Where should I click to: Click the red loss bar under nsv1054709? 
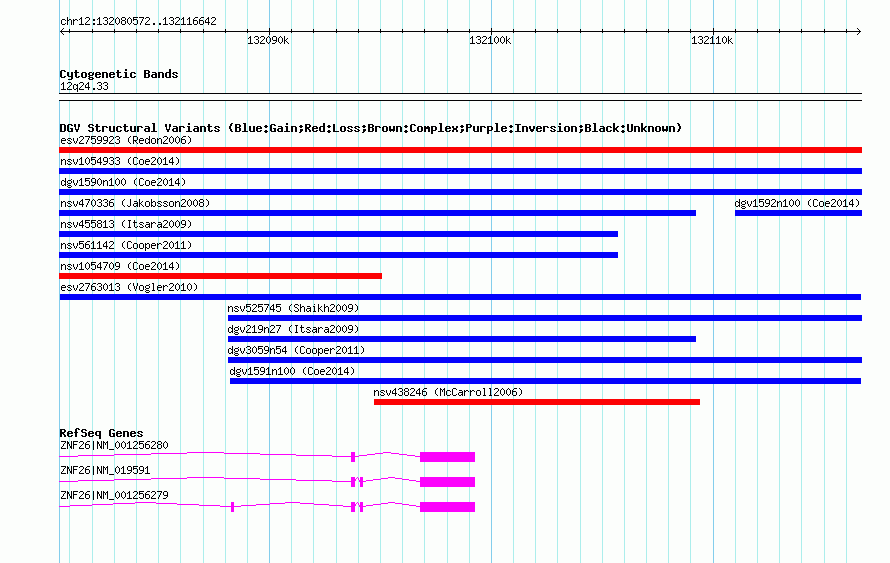point(220,276)
